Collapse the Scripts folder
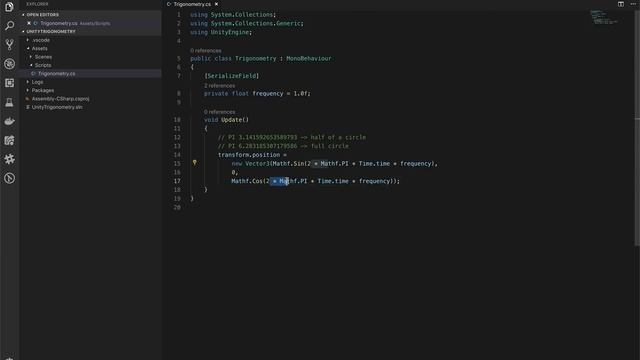Viewport: 640px width, 360px height. [43, 65]
